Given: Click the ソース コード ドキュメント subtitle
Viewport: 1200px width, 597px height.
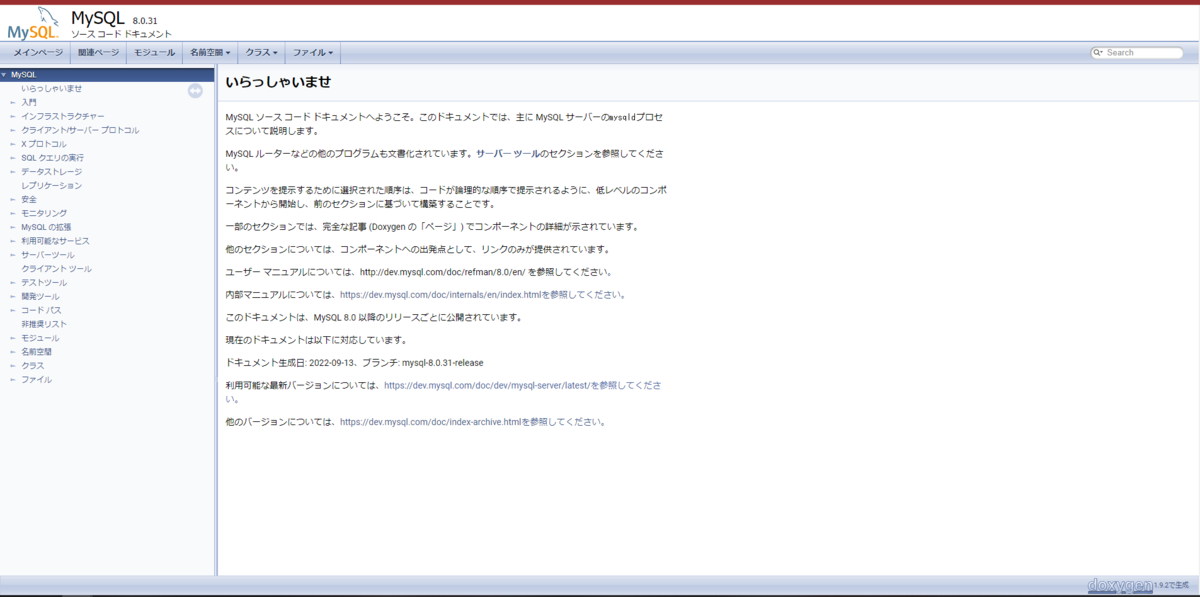Looking at the screenshot, I should (120, 35).
